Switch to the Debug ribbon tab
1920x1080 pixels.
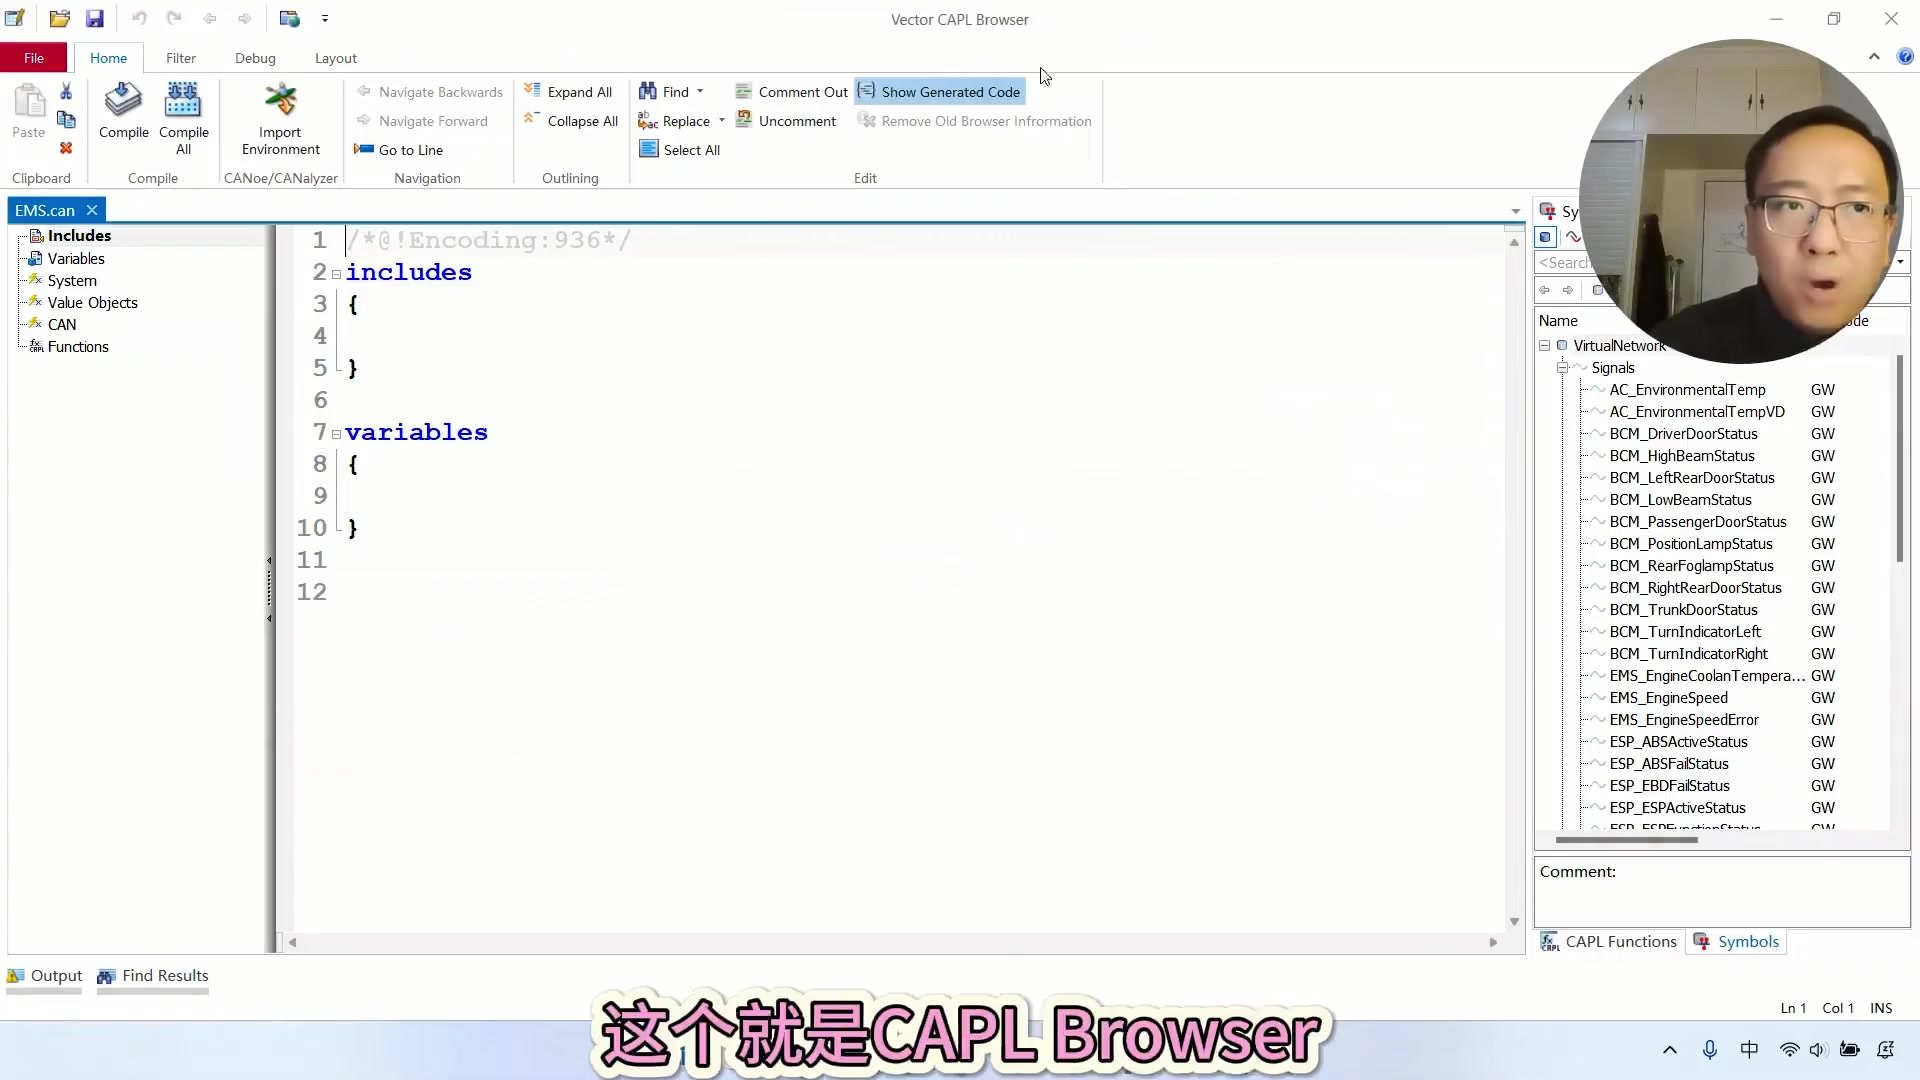click(255, 58)
